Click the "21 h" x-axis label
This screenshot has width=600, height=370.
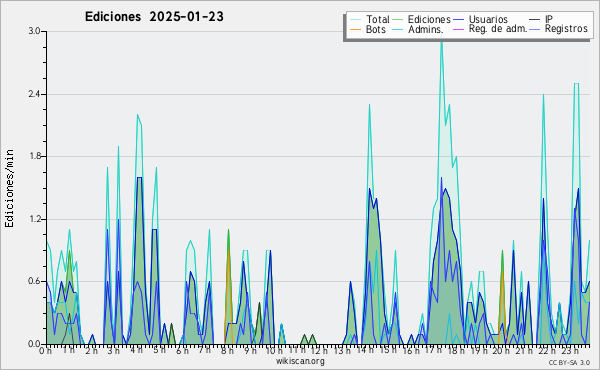tap(523, 350)
